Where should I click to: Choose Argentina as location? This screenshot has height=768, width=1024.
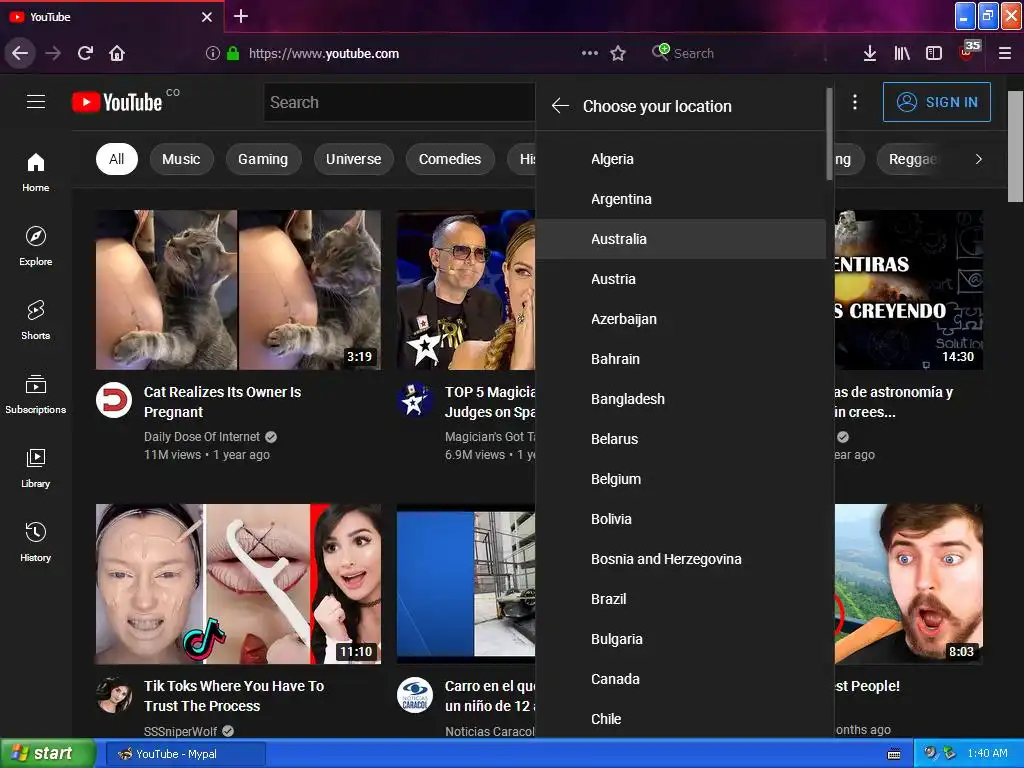[x=680, y=199]
